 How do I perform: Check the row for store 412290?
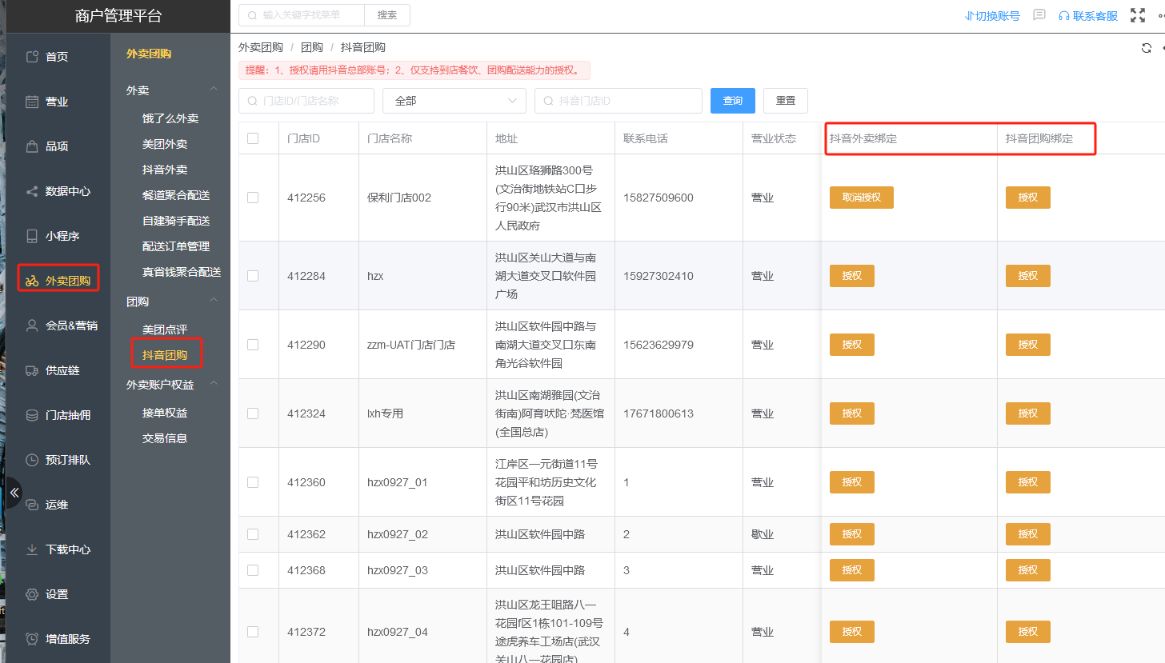[x=253, y=345]
